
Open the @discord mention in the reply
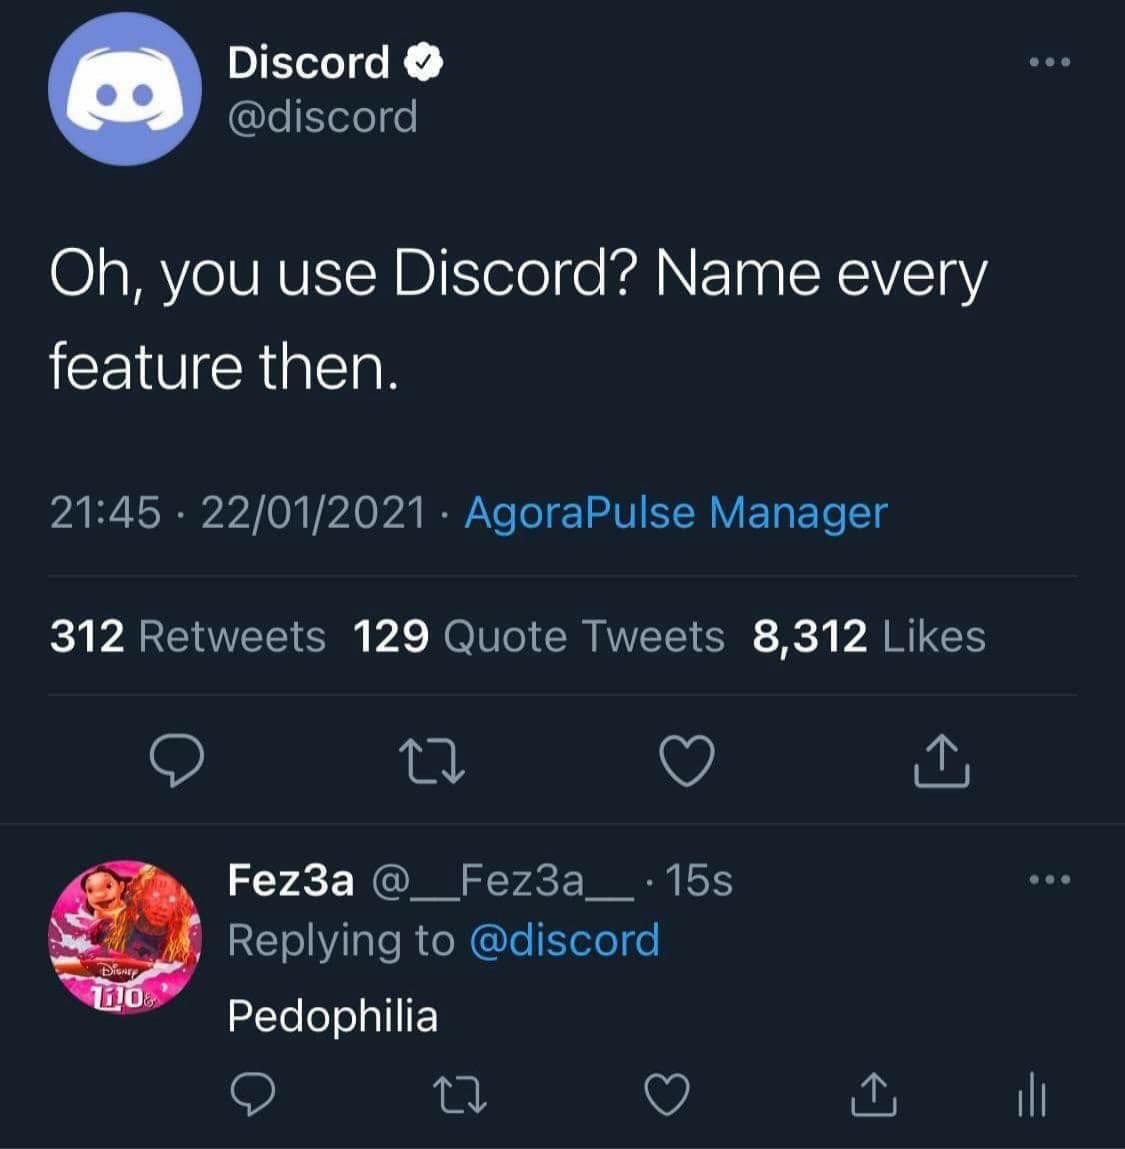[564, 940]
